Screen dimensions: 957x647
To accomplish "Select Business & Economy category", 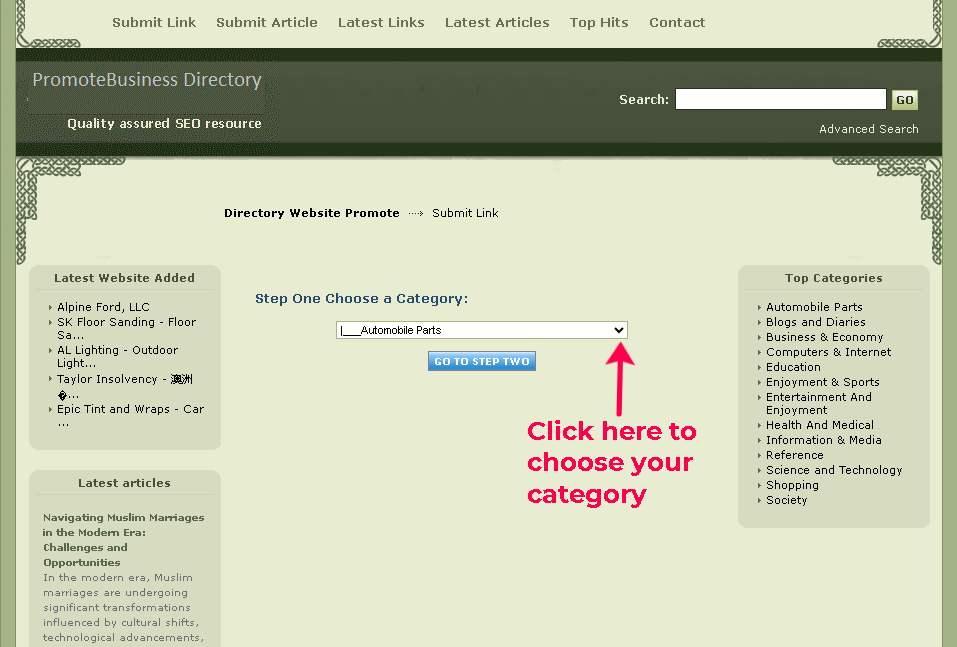I will click(825, 337).
